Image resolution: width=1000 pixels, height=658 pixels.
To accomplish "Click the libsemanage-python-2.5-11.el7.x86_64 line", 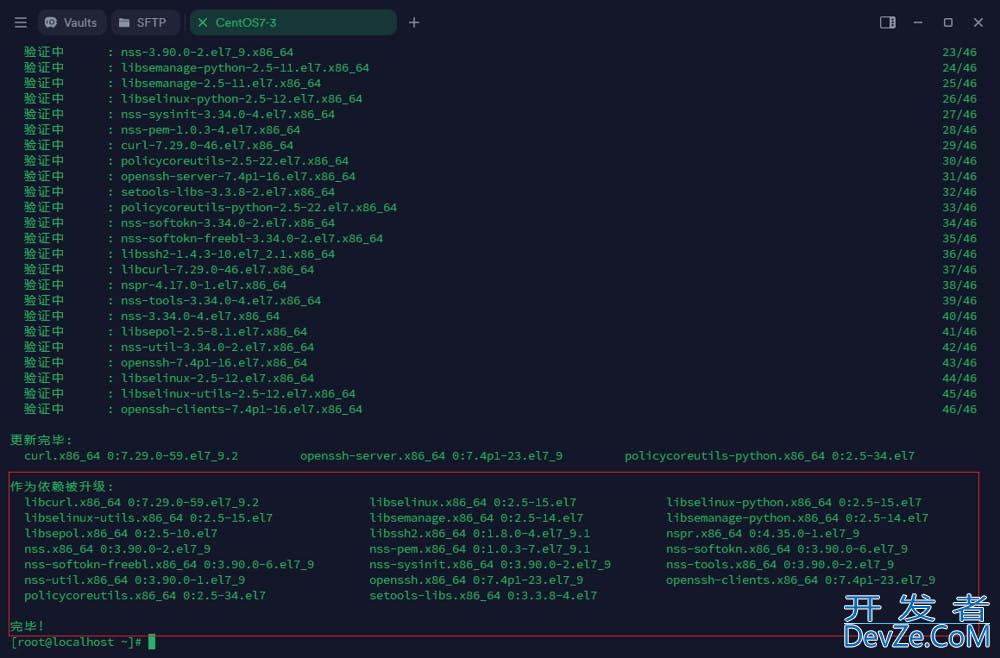I will (x=245, y=68).
